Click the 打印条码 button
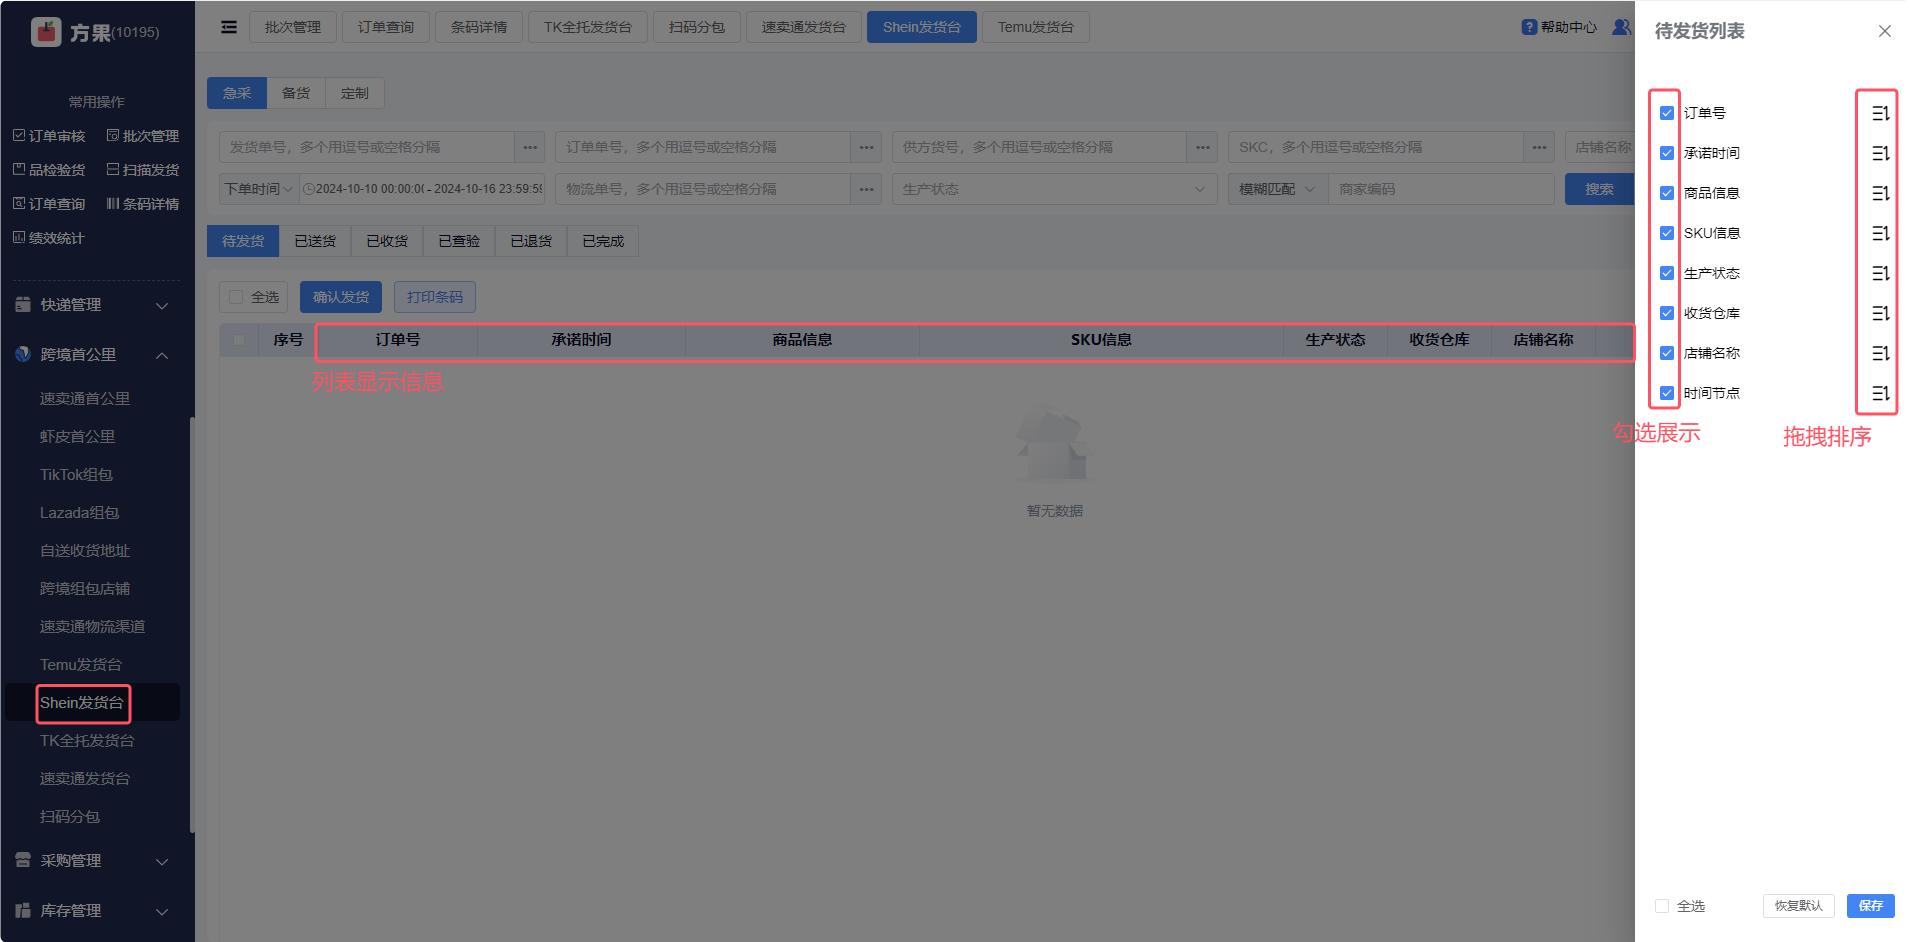Image resolution: width=1909 pixels, height=942 pixels. point(435,297)
